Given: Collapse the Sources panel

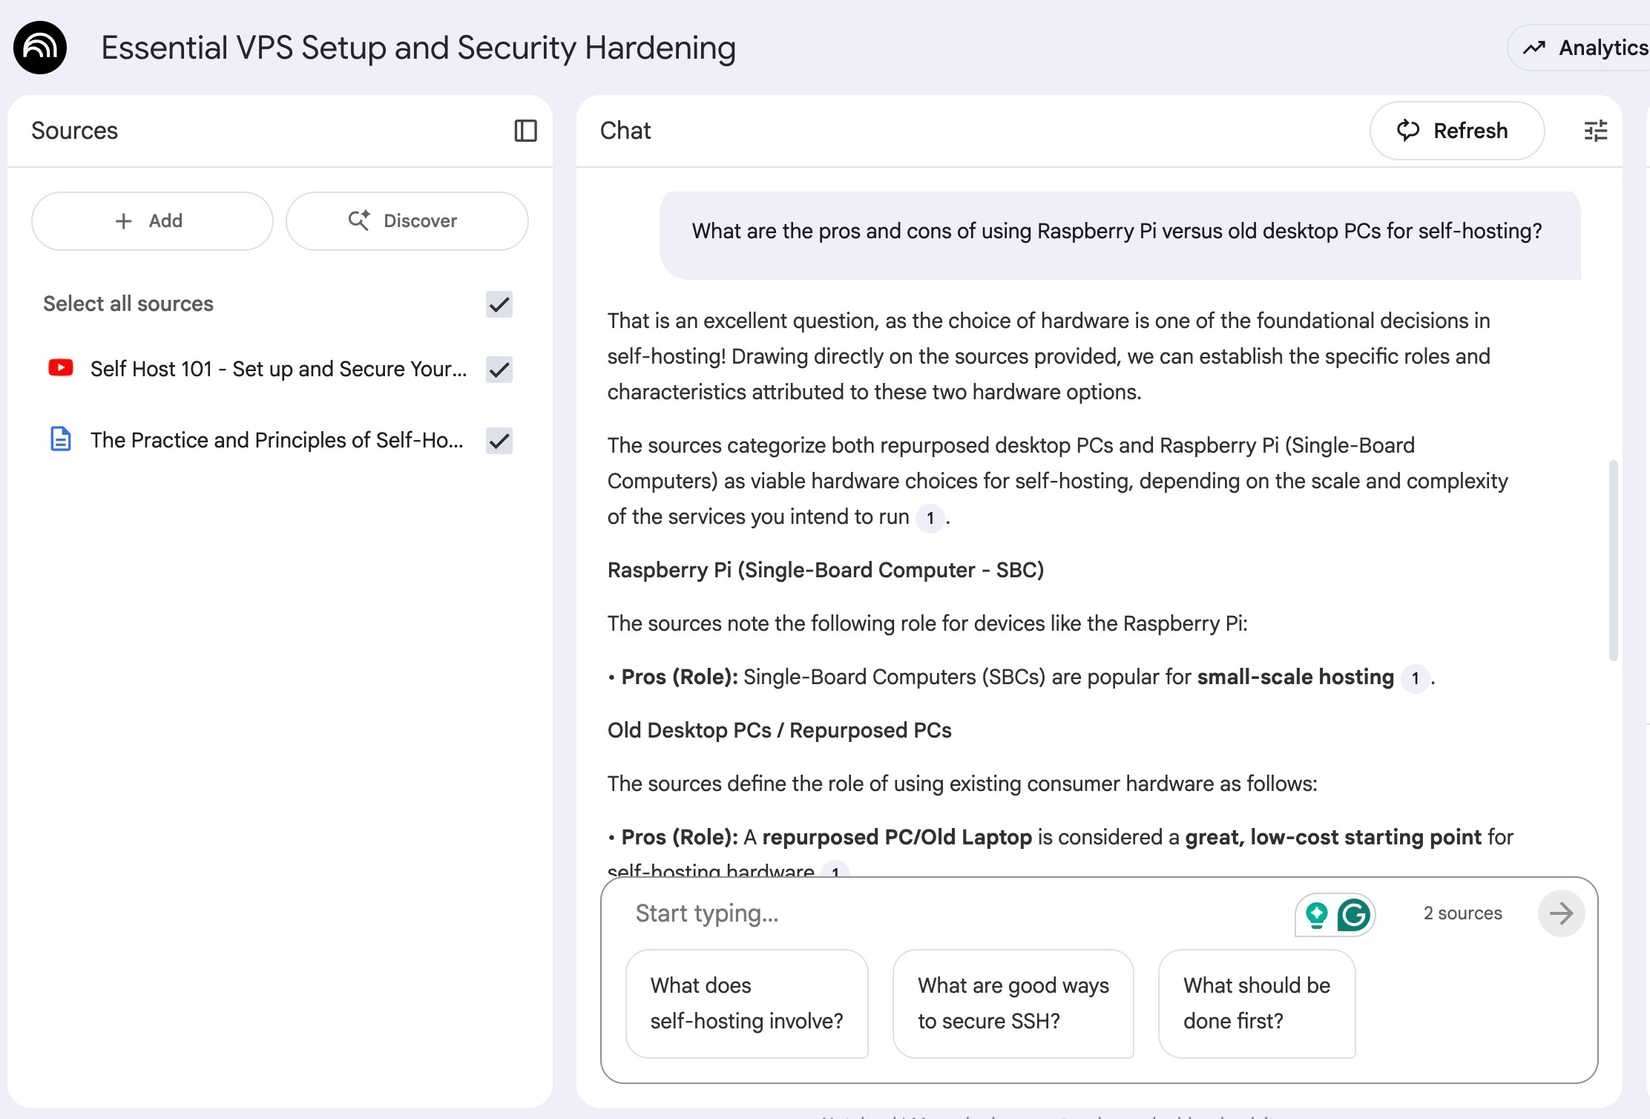Looking at the screenshot, I should tap(525, 131).
